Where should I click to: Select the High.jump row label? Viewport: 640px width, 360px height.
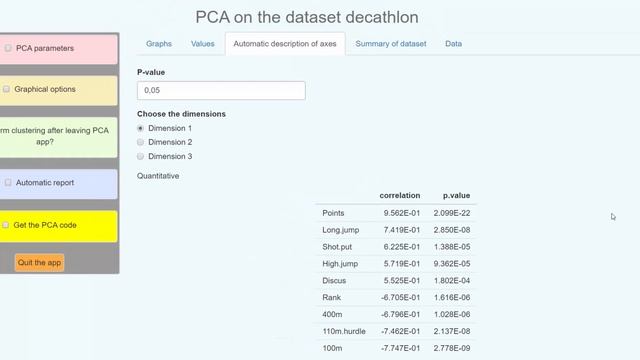340,264
